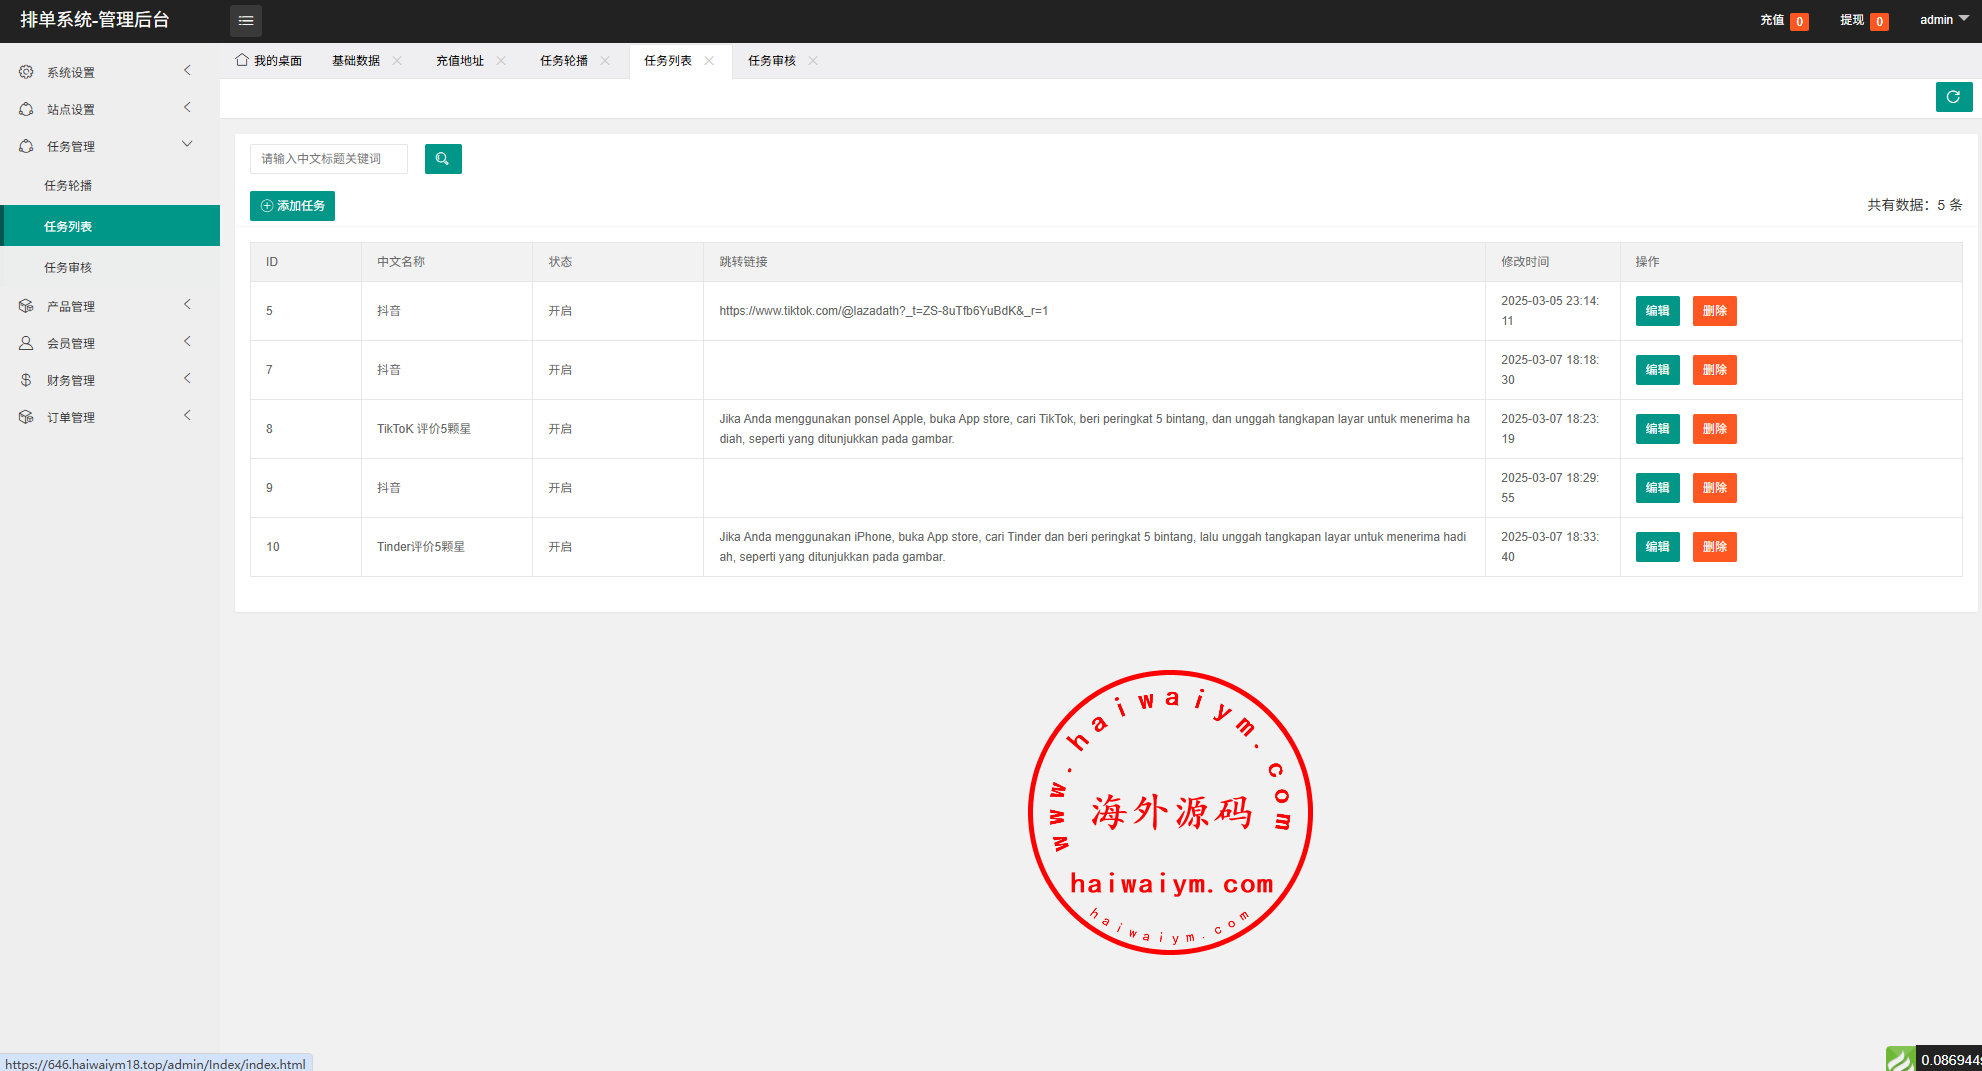Click the 充值 notification badge in header
The width and height of the screenshot is (1982, 1071).
pos(1798,21)
